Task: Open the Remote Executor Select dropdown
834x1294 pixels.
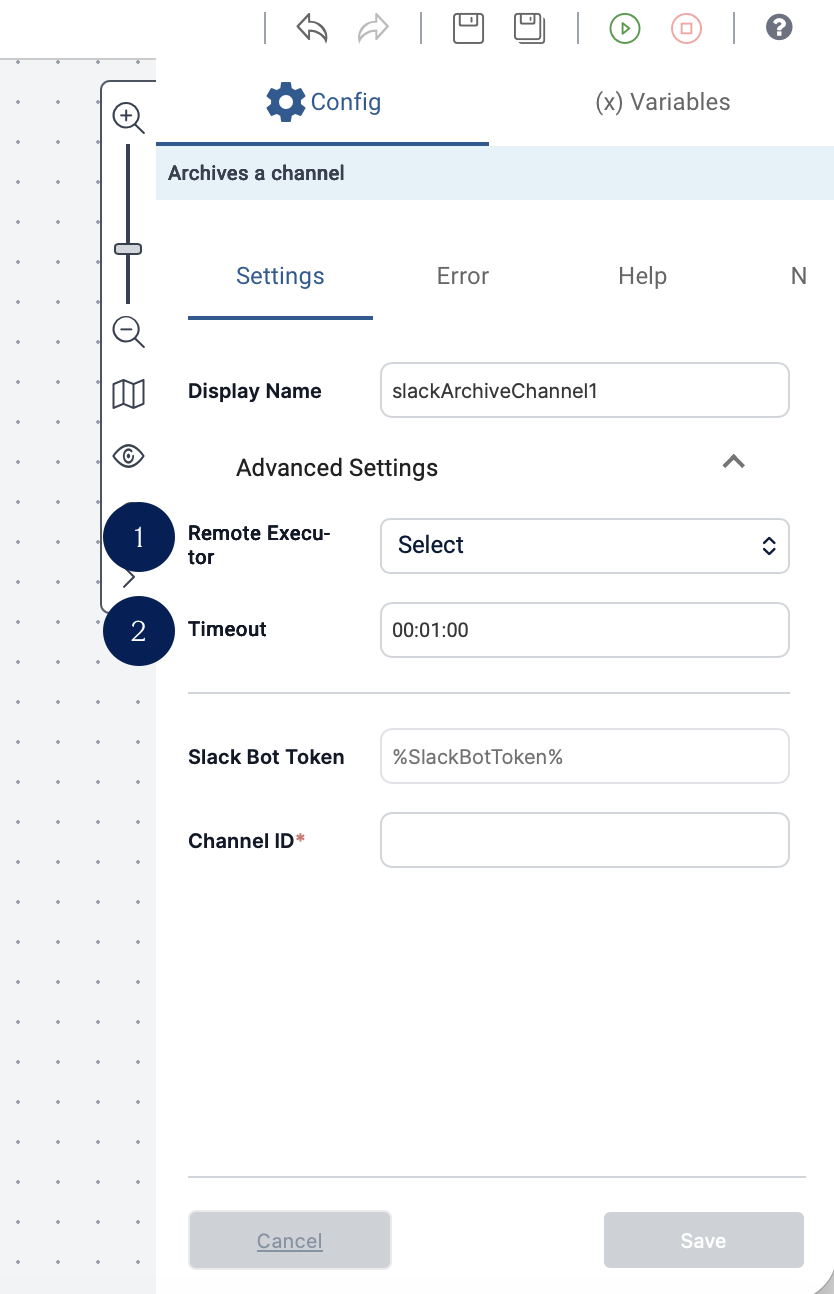Action: [584, 545]
